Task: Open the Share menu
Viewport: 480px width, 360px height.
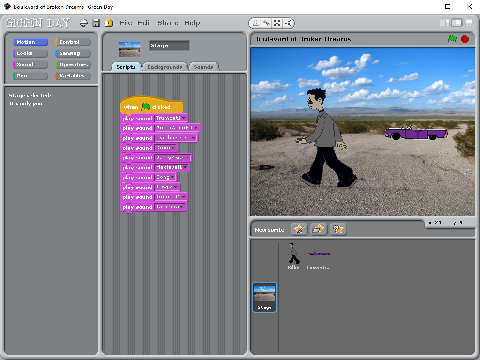Action: click(168, 23)
